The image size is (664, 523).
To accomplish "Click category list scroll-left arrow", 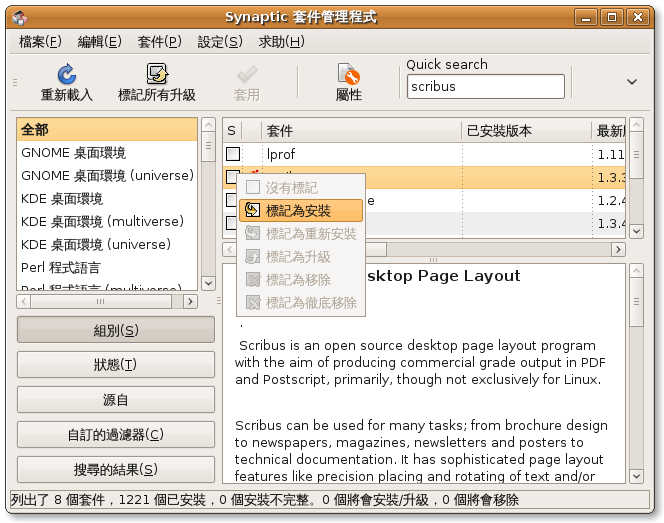I will (x=24, y=302).
